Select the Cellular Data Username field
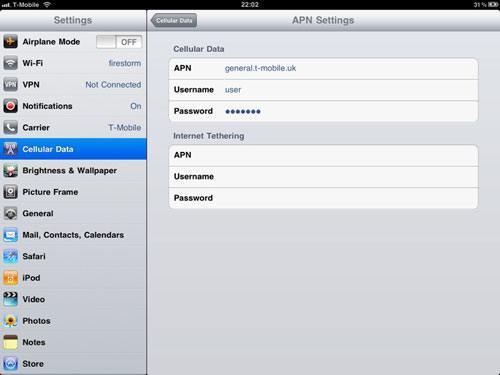 tap(323, 90)
